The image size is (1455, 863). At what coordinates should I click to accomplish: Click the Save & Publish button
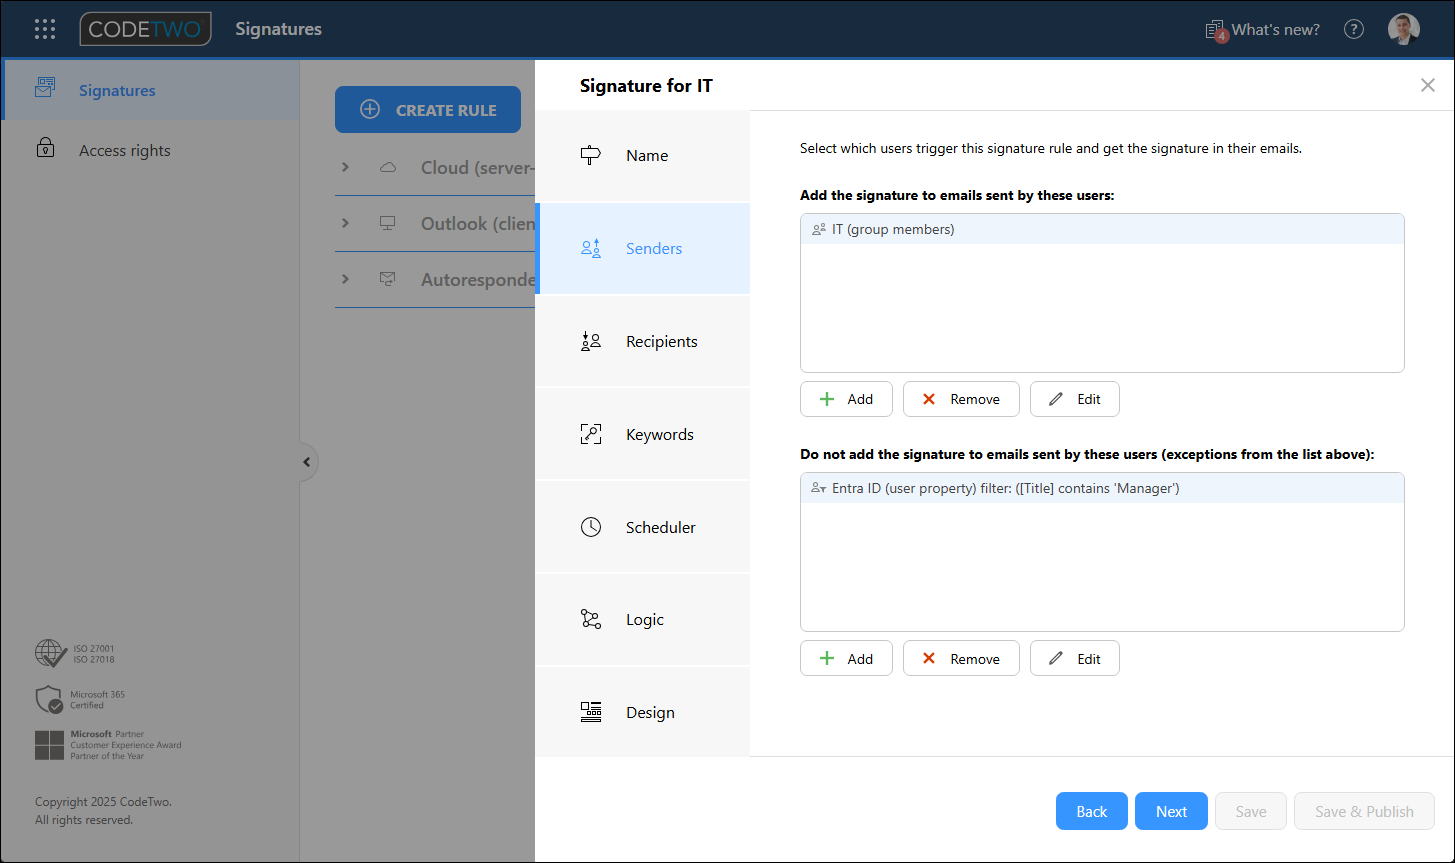tap(1364, 811)
